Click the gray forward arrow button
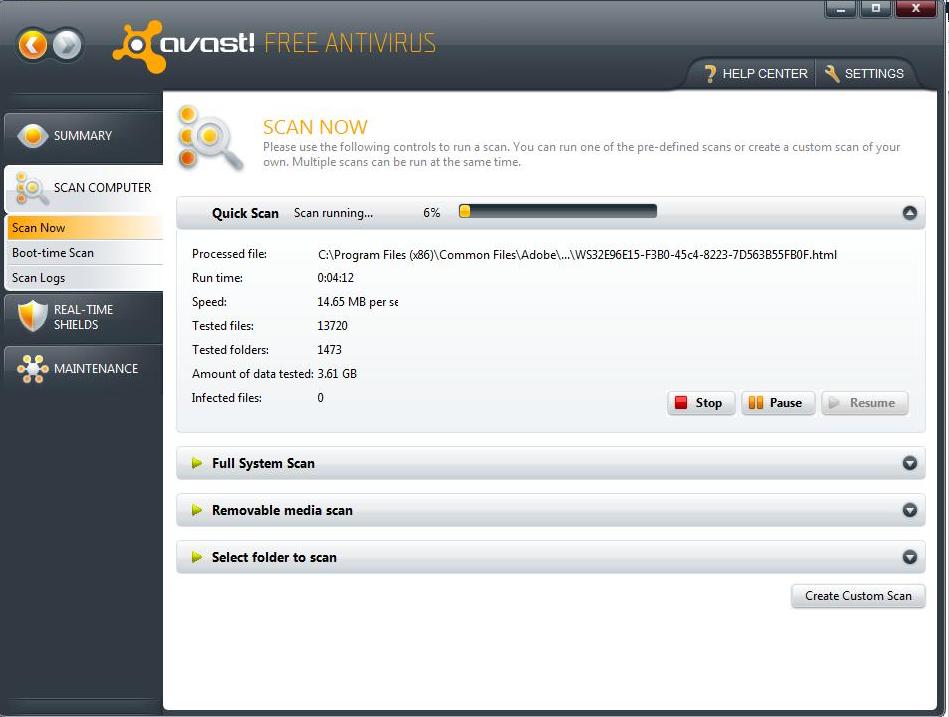949x717 pixels. [x=67, y=44]
